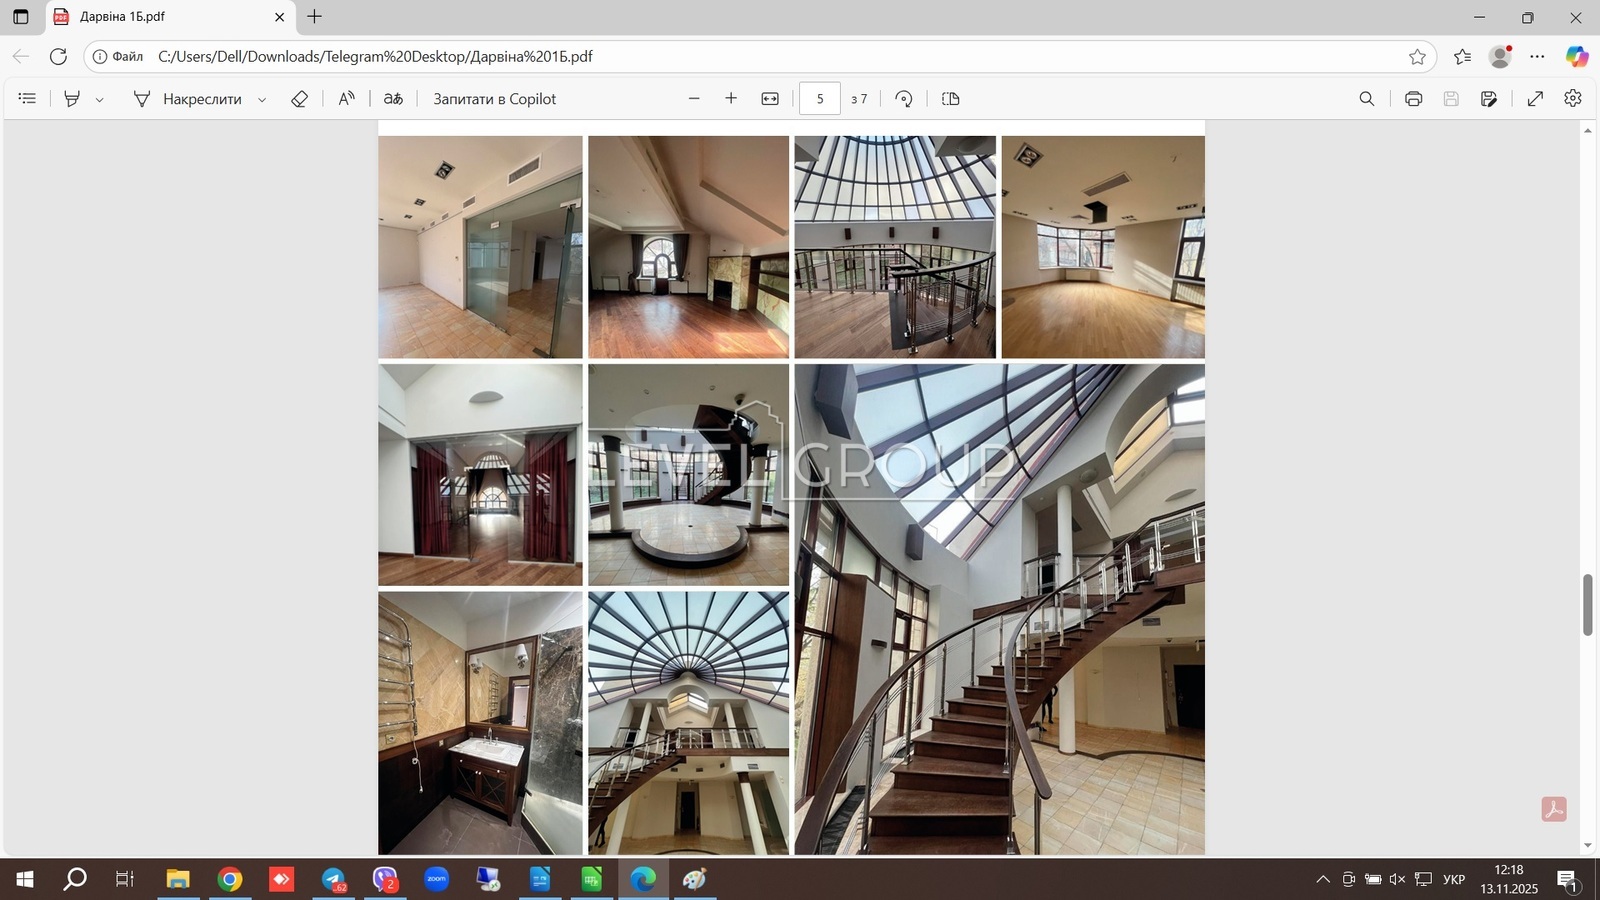Enter full screen mode
1600x900 pixels.
point(1535,98)
